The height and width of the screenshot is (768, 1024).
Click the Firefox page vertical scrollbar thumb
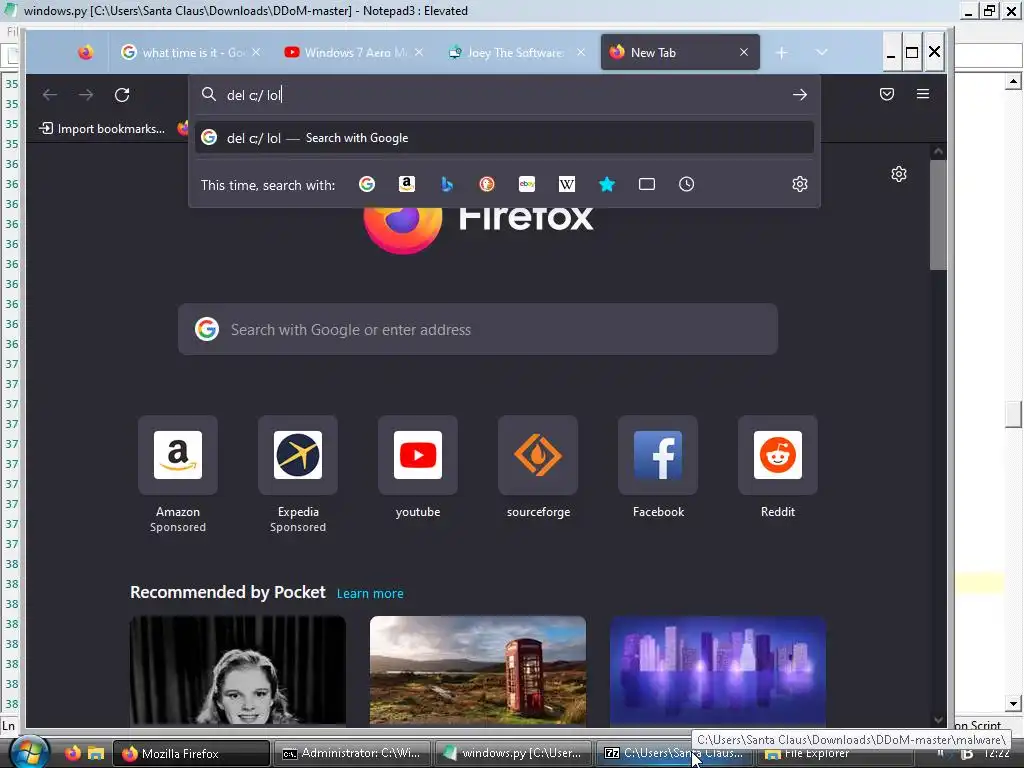(938, 215)
